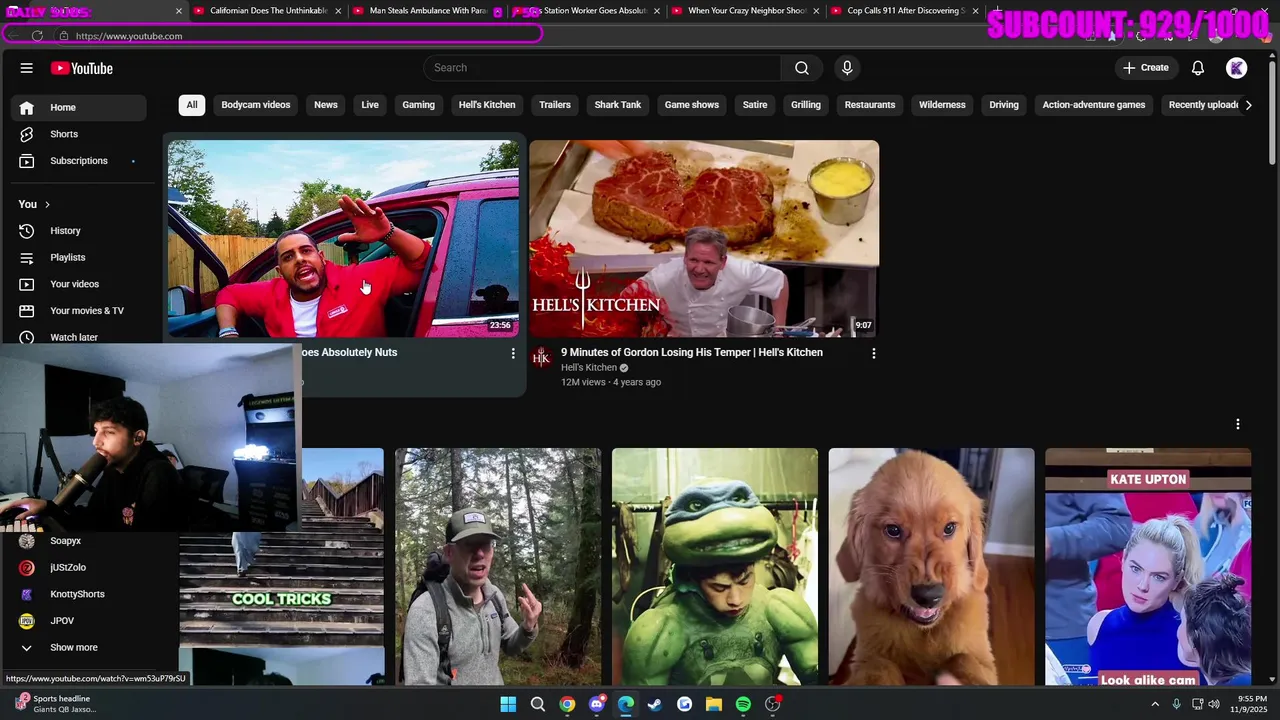Open File Explorer from the taskbar

click(x=714, y=704)
